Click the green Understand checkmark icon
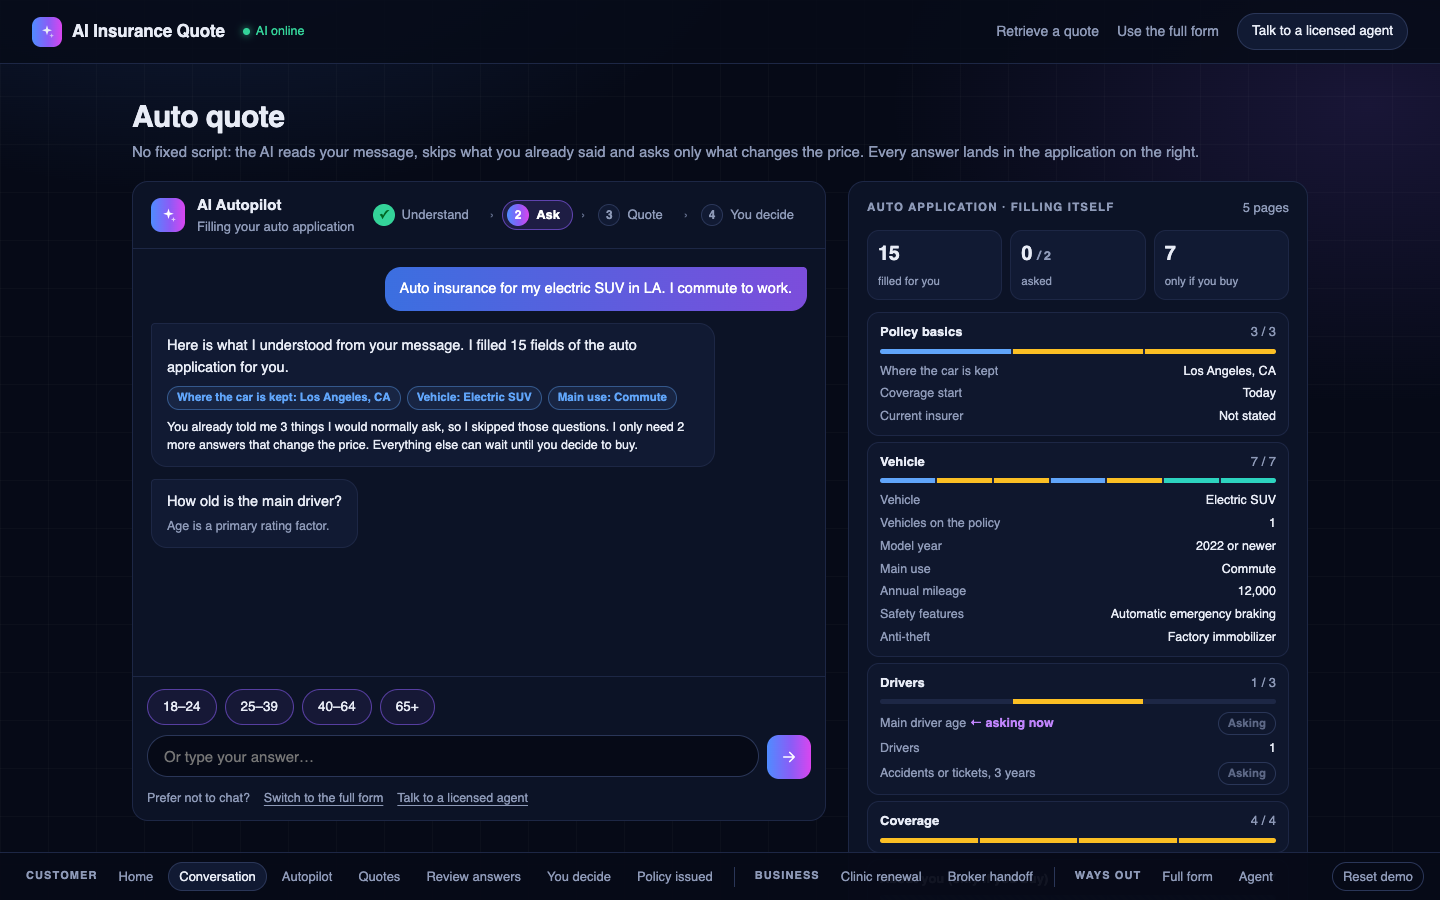Screen dimensions: 1440x900 [x=384, y=215]
